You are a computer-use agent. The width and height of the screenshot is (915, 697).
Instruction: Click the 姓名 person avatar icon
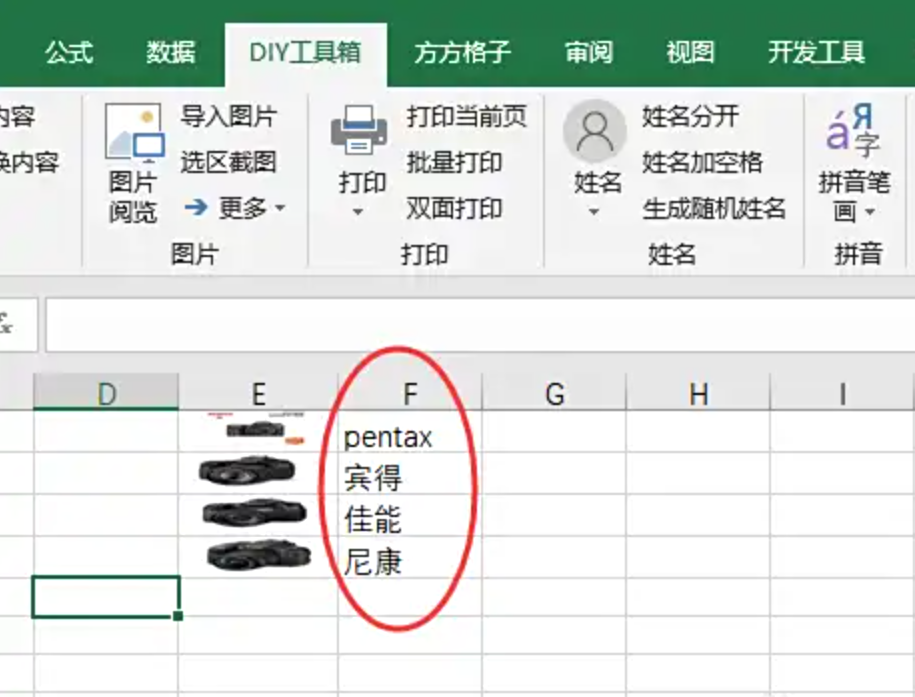[595, 131]
